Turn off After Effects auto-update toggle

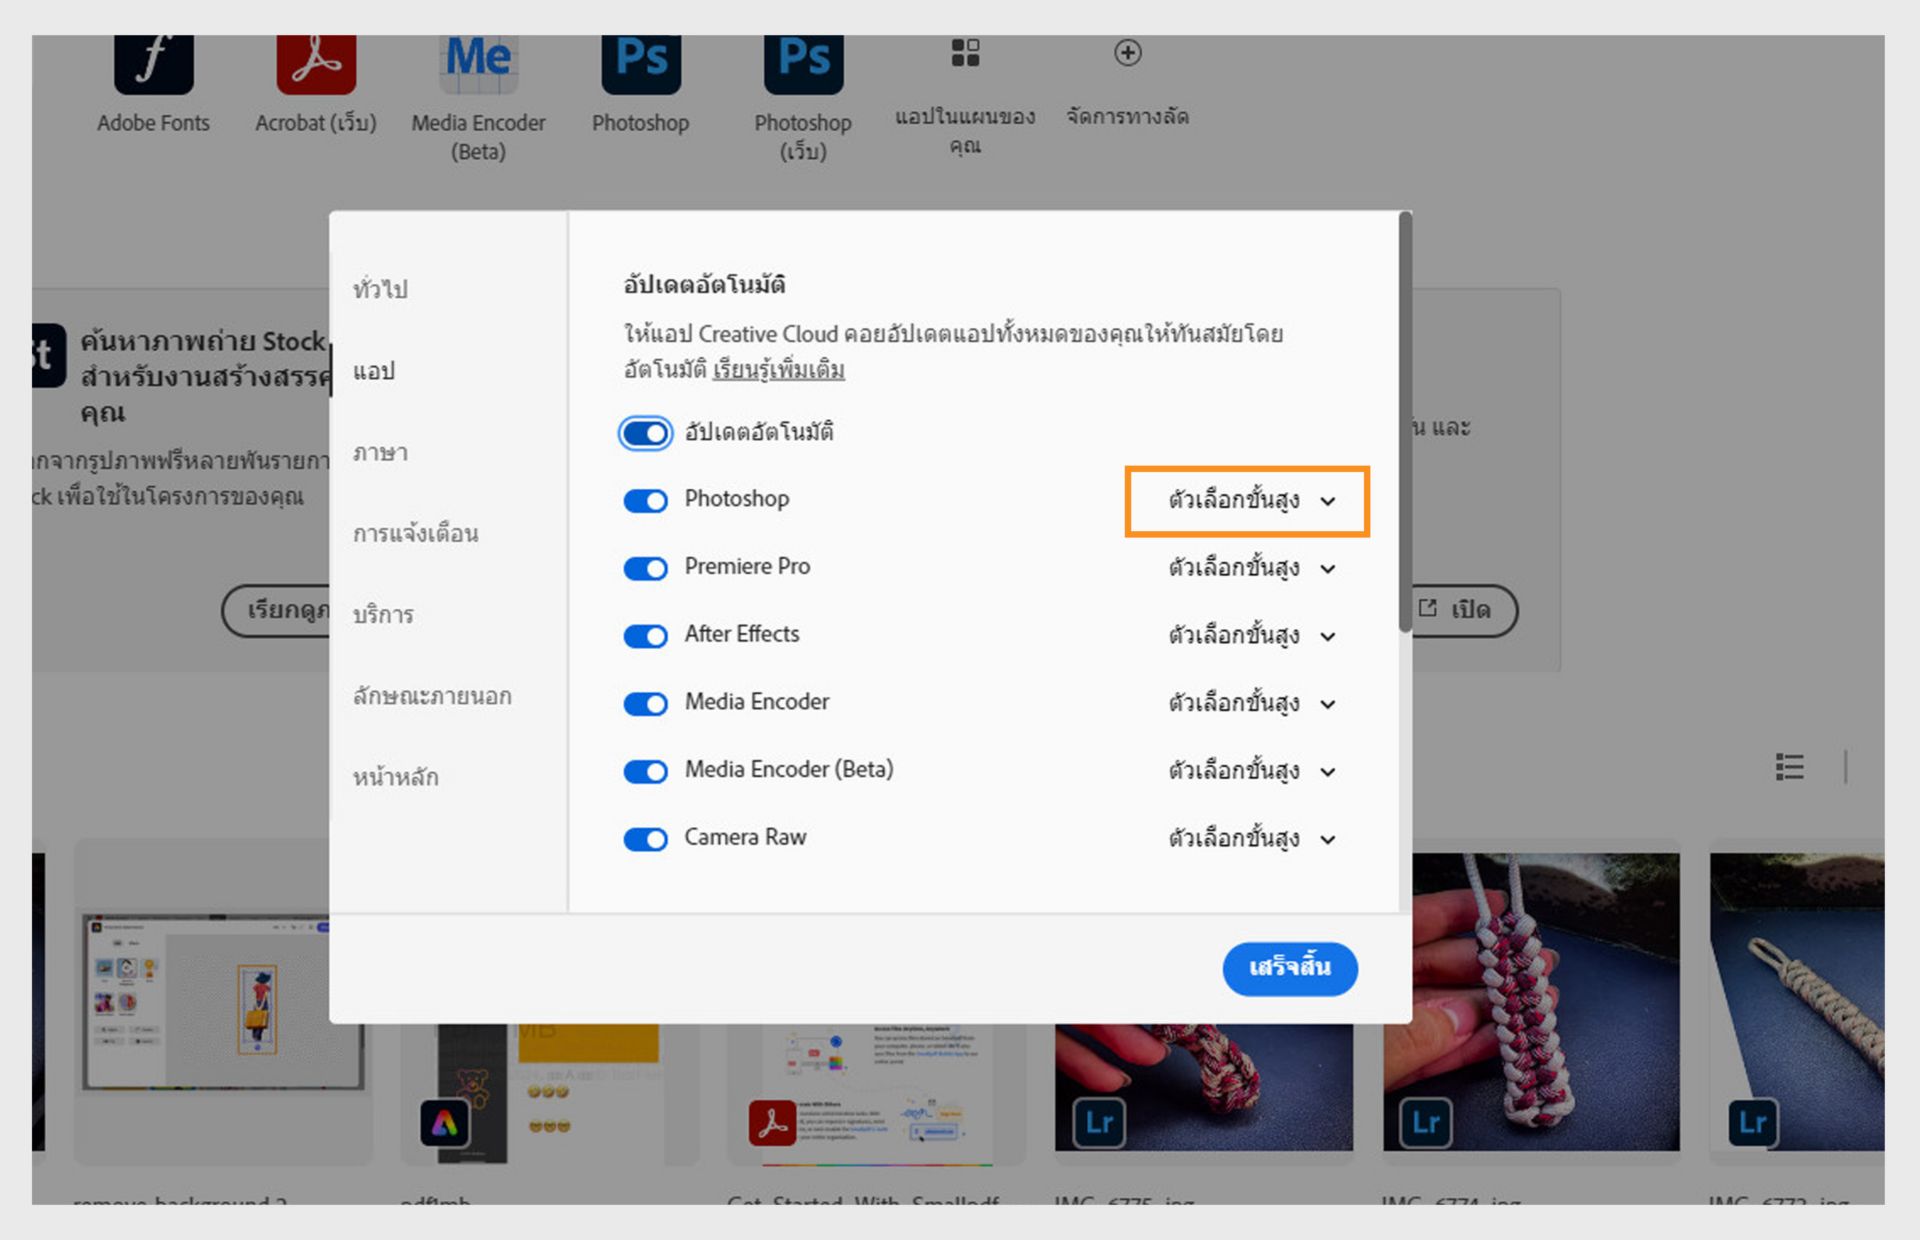click(x=645, y=636)
